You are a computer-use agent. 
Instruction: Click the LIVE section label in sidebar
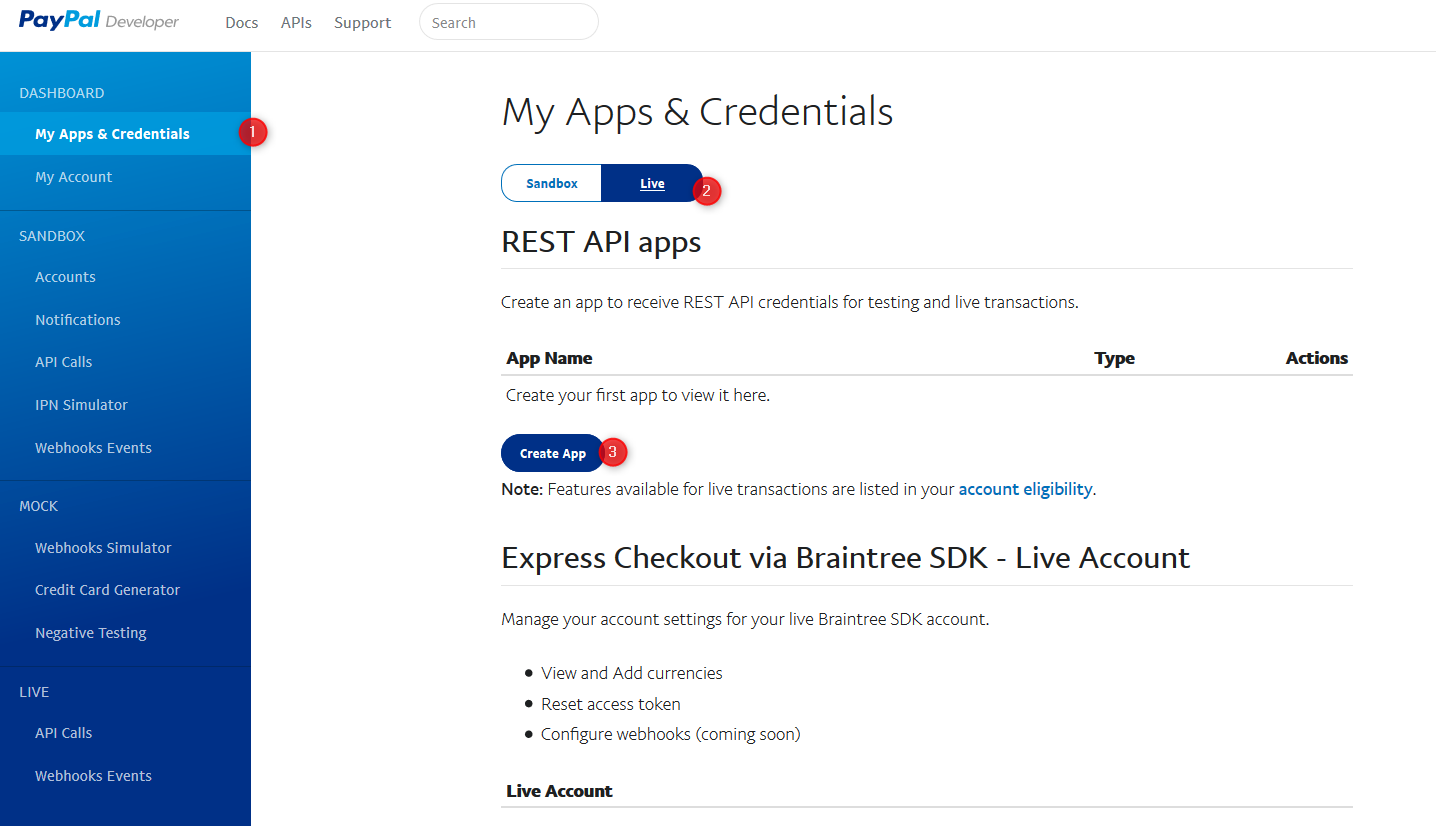(34, 692)
